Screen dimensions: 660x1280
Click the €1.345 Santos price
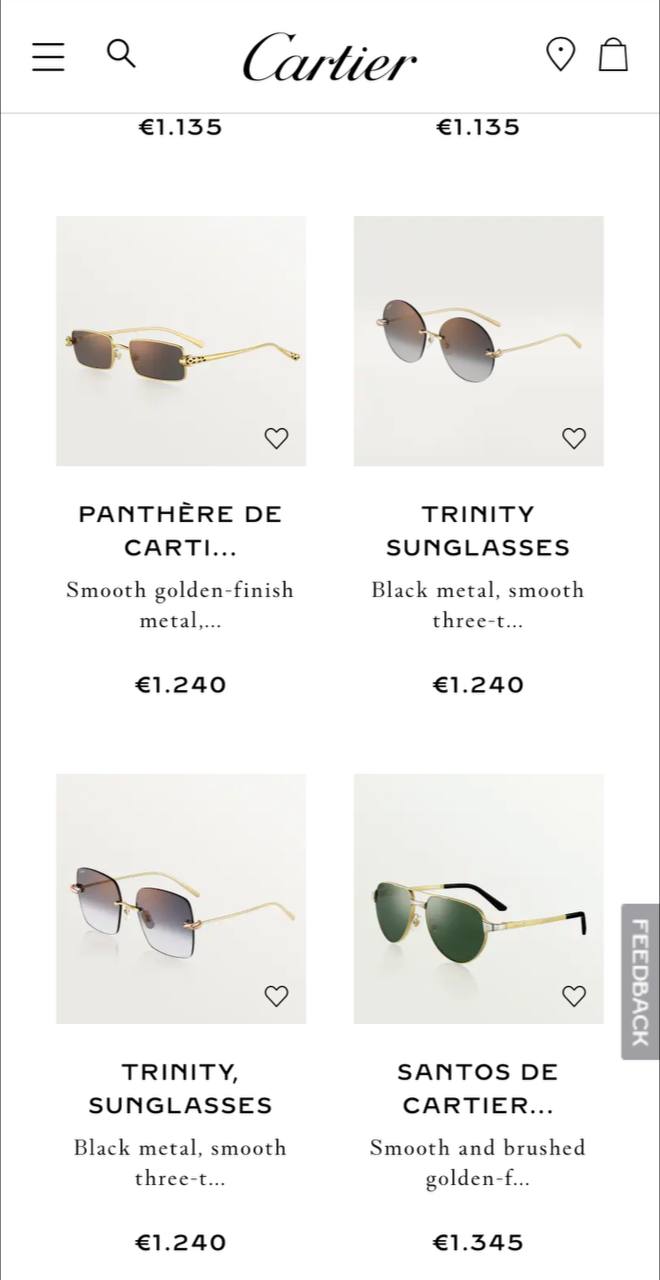[478, 1243]
